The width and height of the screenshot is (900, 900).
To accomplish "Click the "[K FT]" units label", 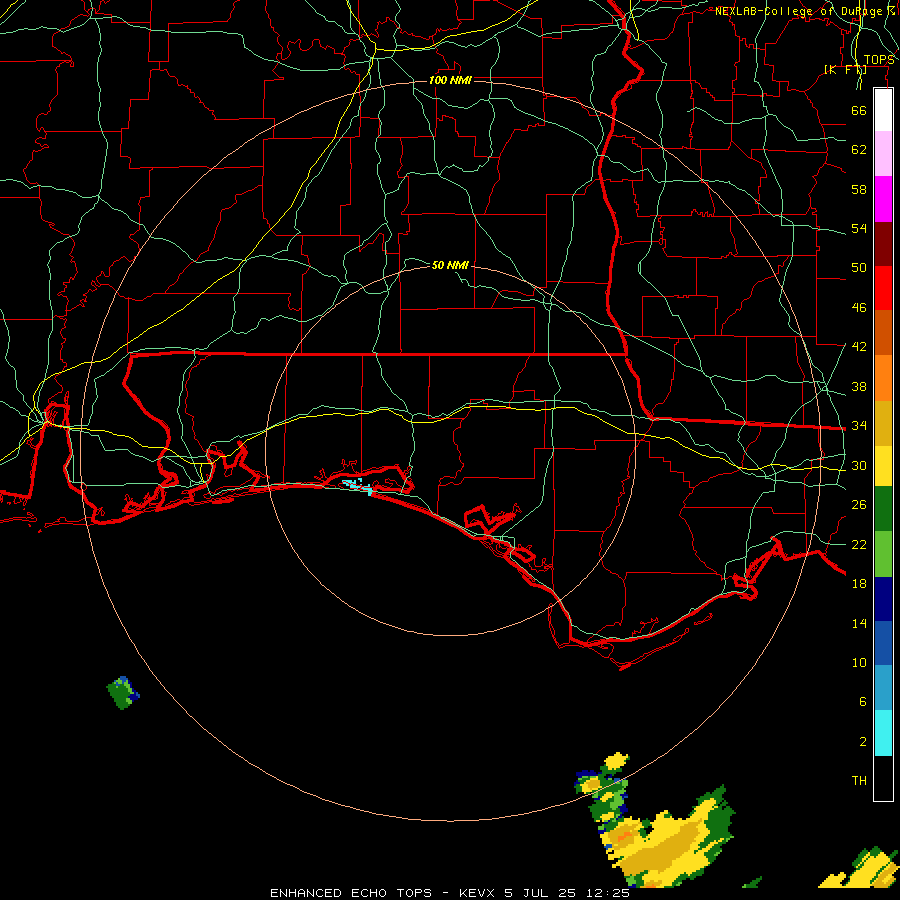I will (x=845, y=70).
